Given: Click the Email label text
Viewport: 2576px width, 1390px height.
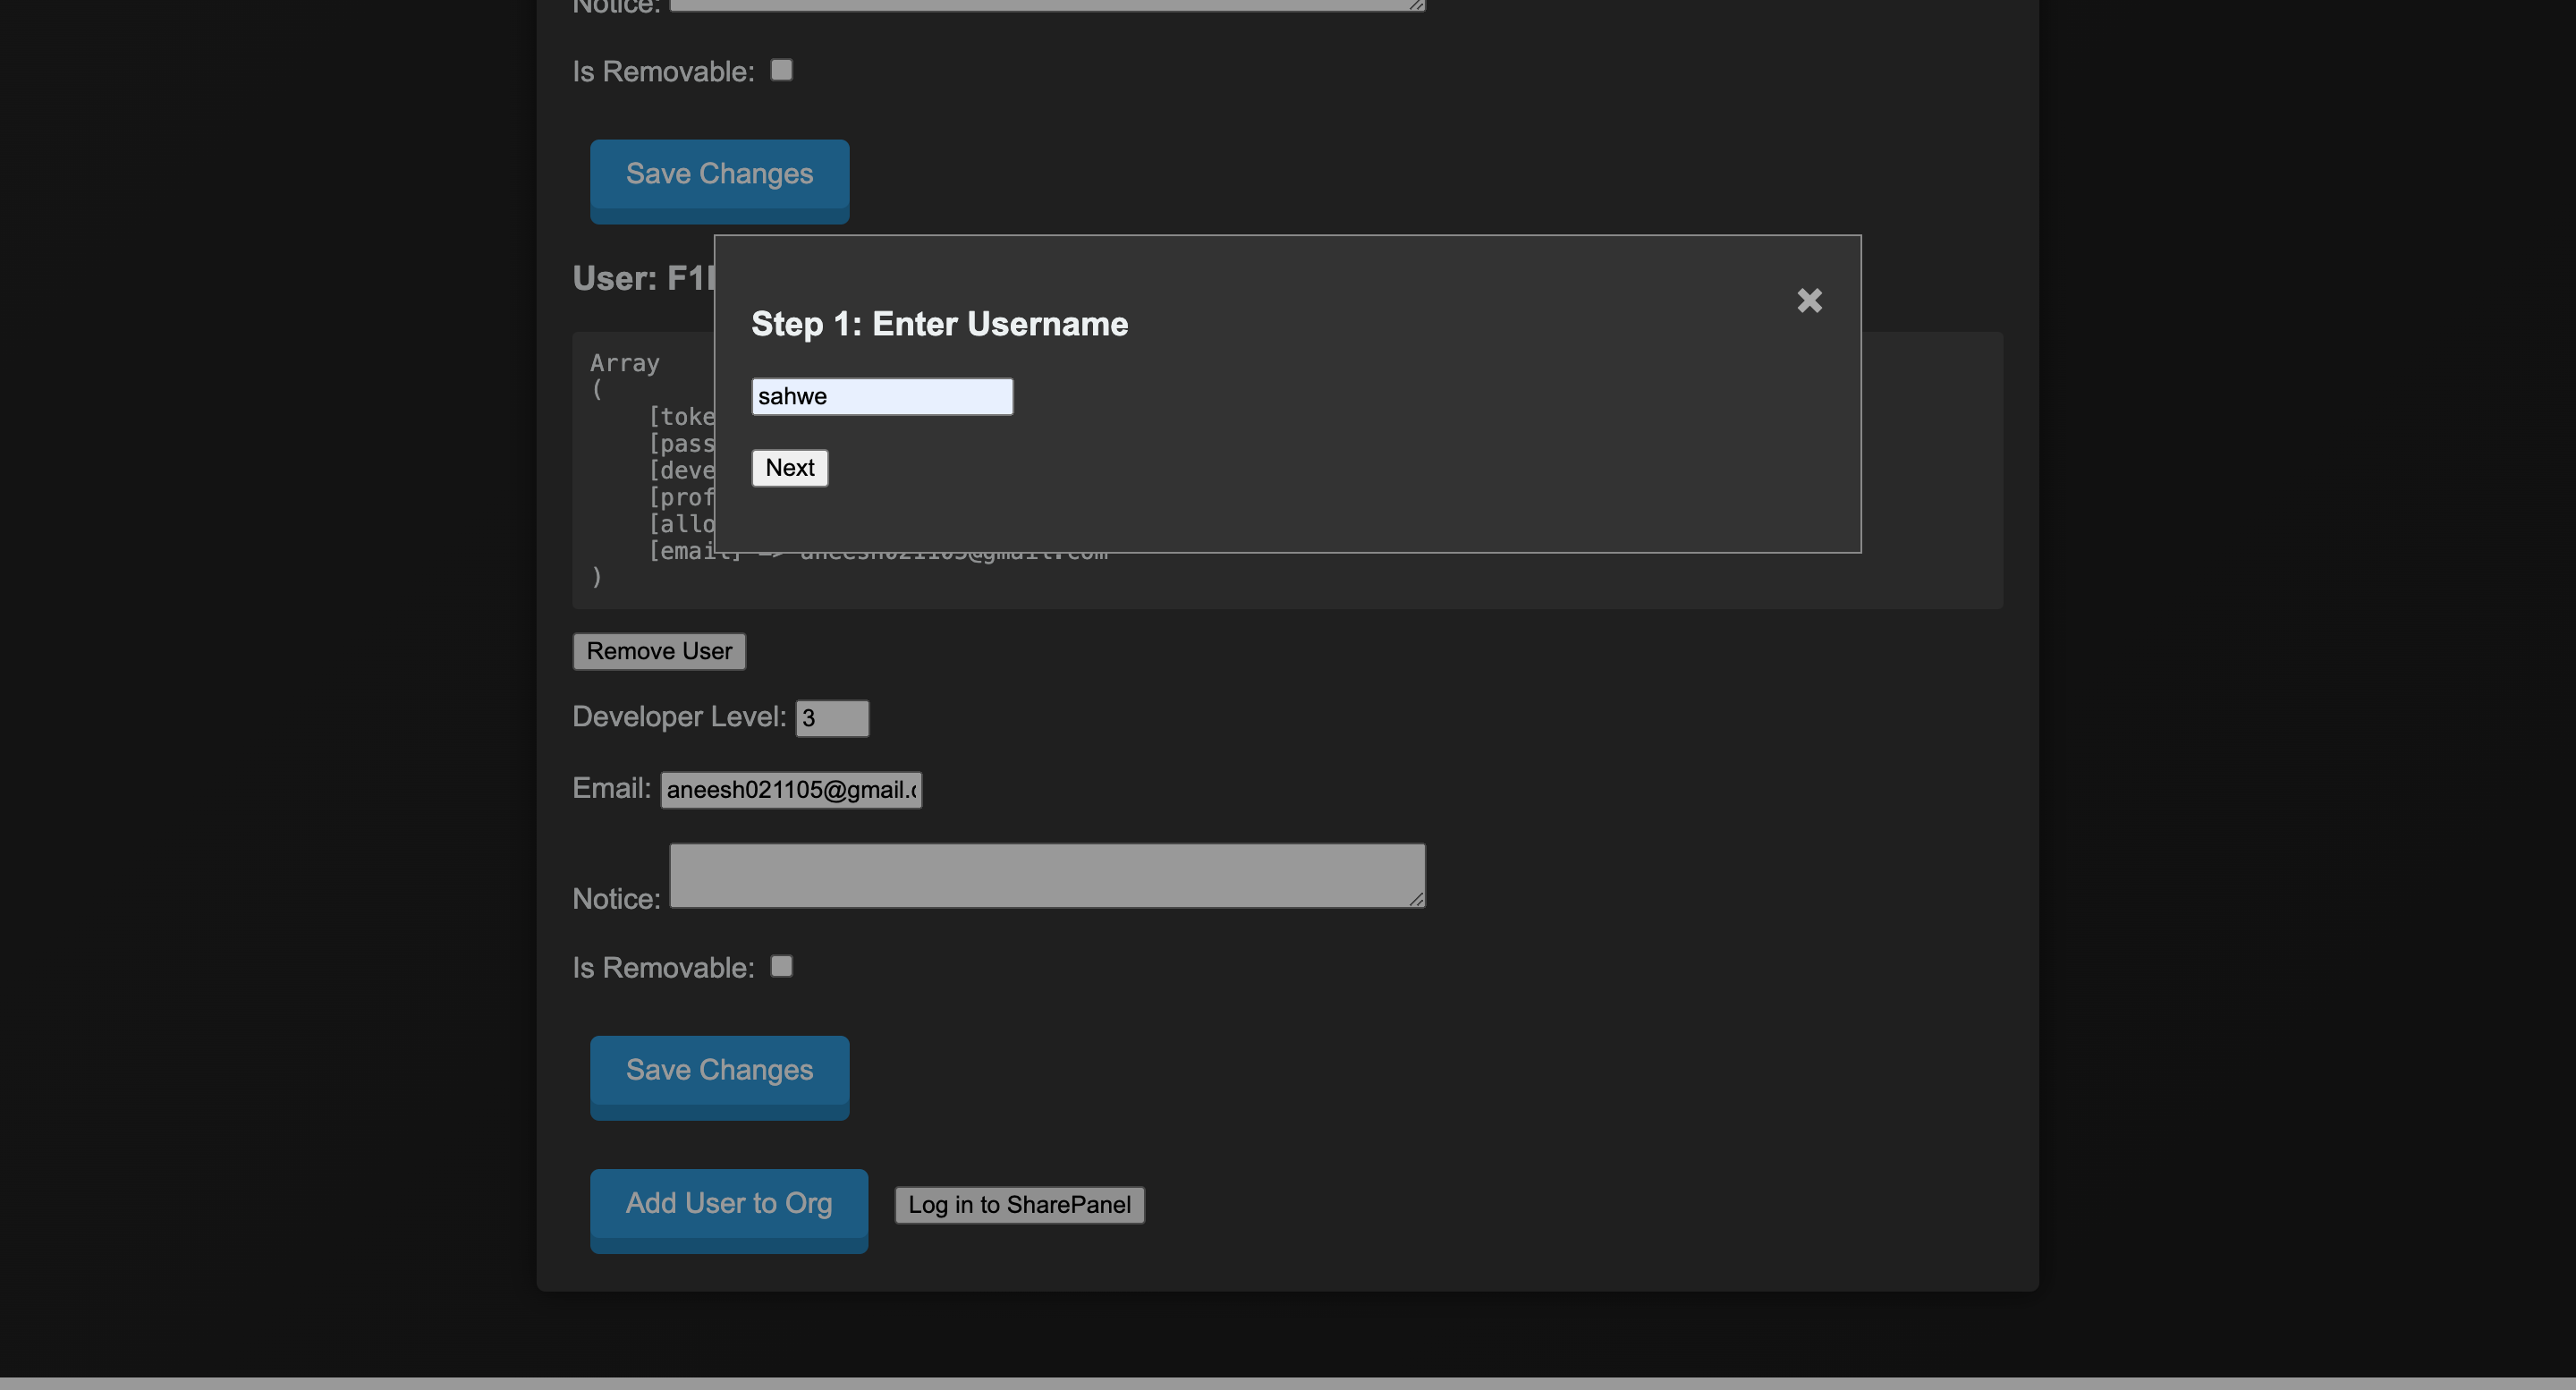Looking at the screenshot, I should click(x=610, y=789).
